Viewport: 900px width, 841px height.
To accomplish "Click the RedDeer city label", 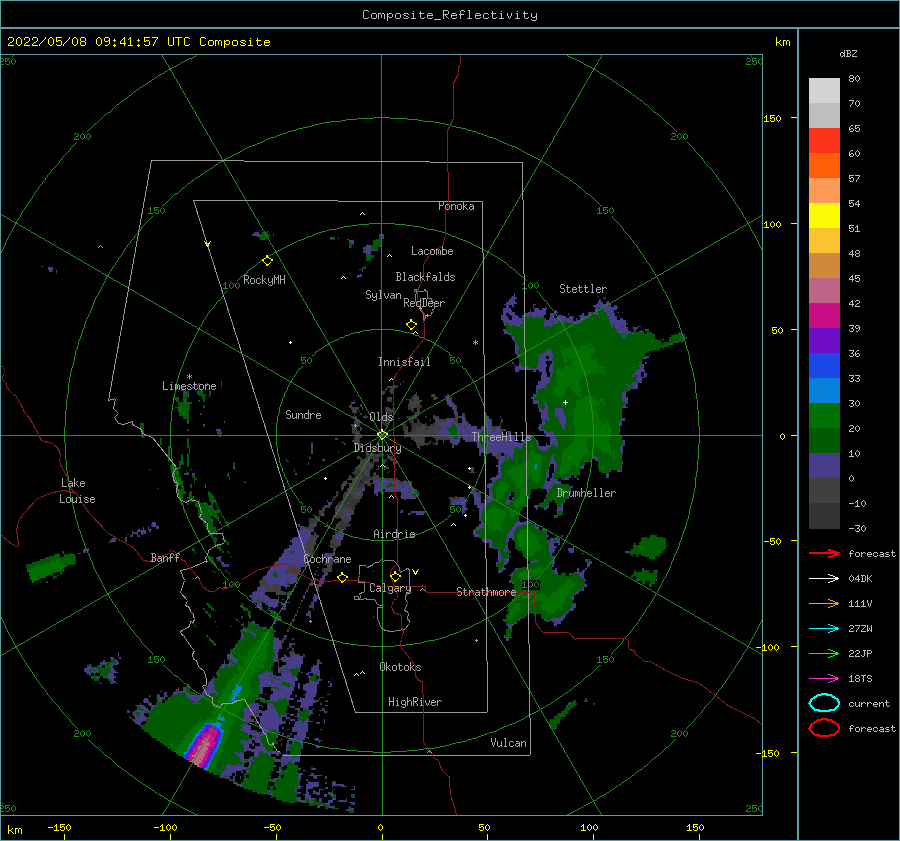I will pyautogui.click(x=424, y=303).
